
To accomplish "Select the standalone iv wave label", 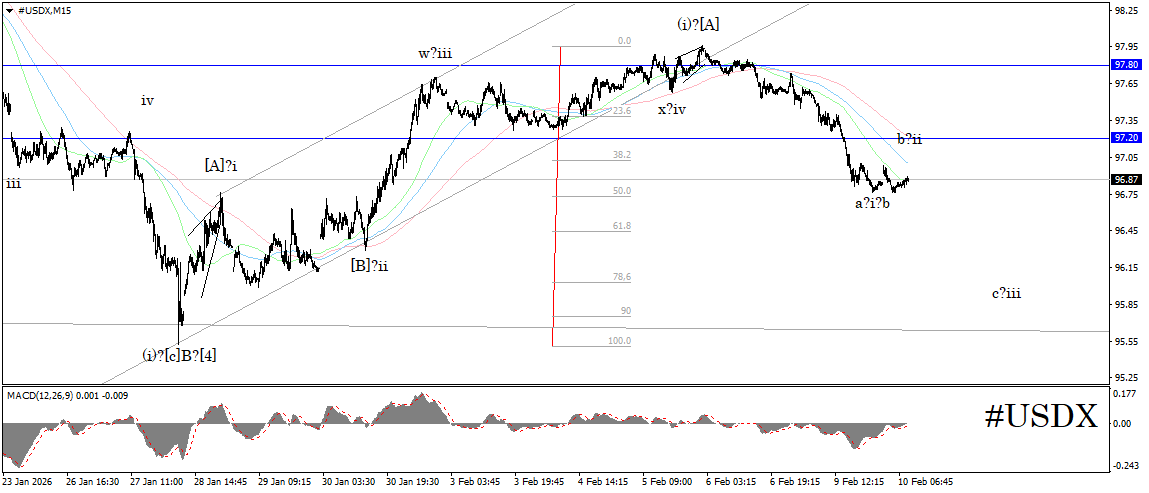I will 147,101.
